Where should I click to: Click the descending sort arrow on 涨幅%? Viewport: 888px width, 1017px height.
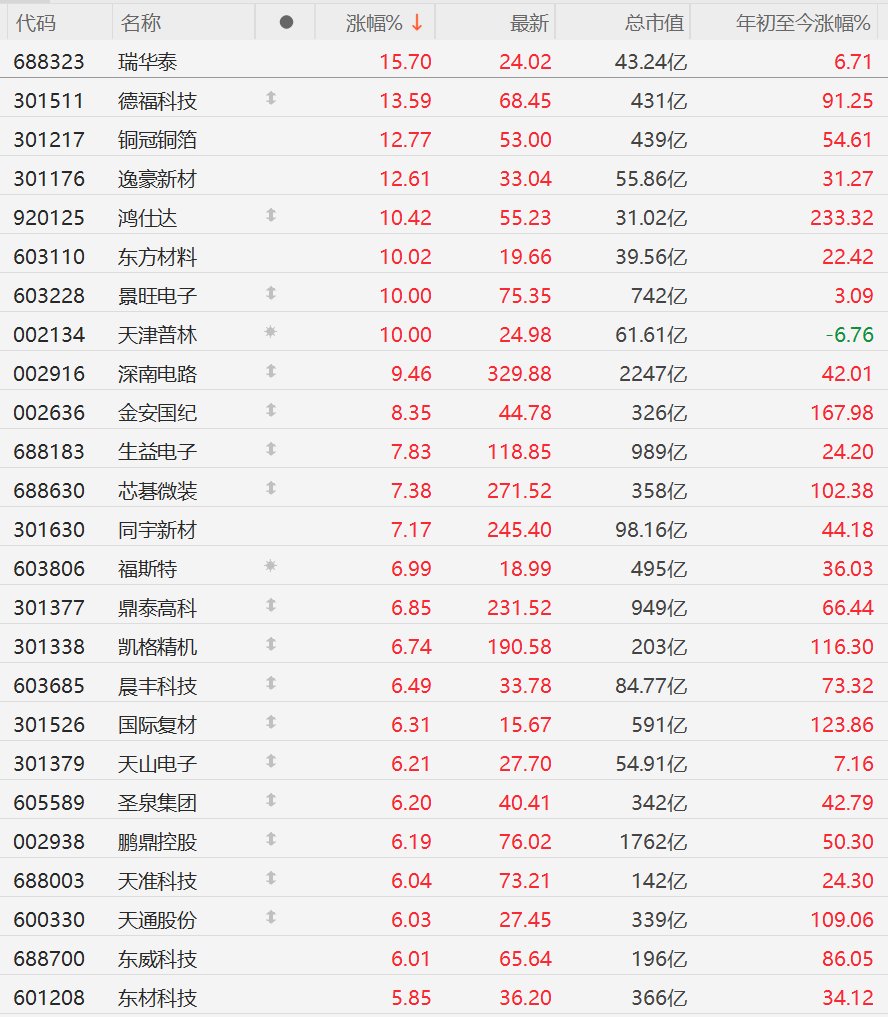416,23
